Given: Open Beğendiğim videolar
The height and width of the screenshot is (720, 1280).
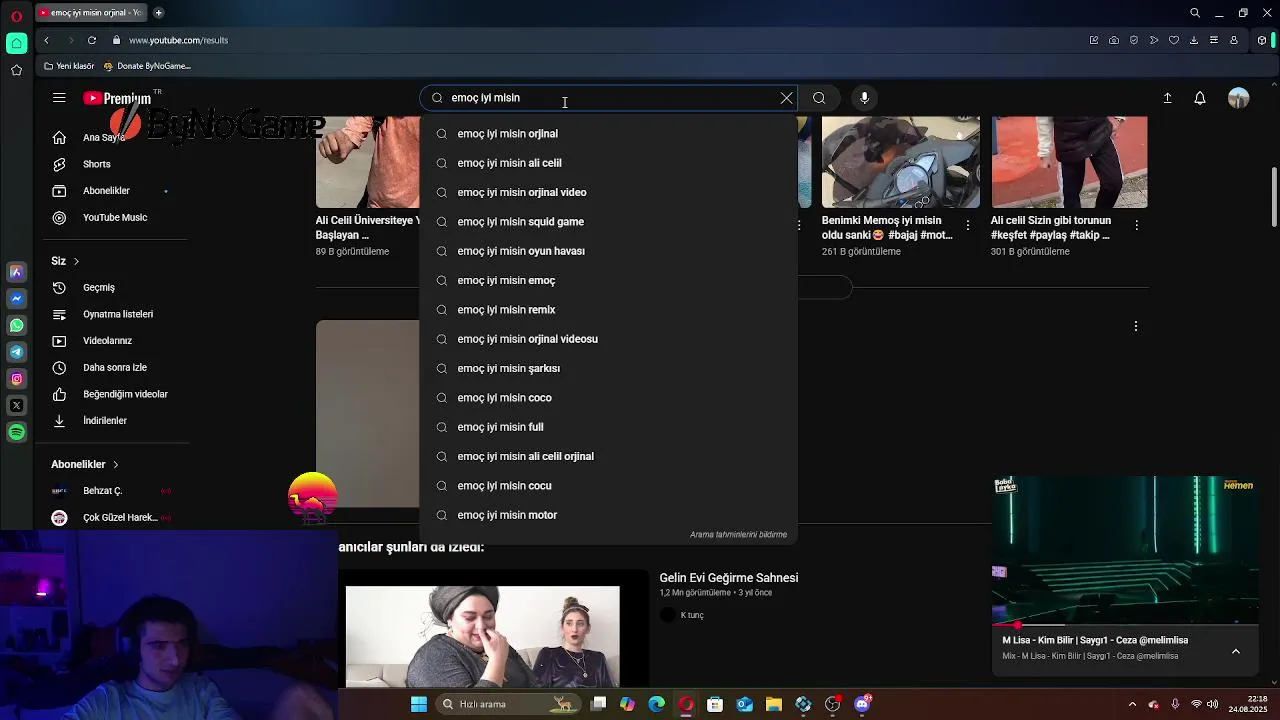Looking at the screenshot, I should pos(125,394).
